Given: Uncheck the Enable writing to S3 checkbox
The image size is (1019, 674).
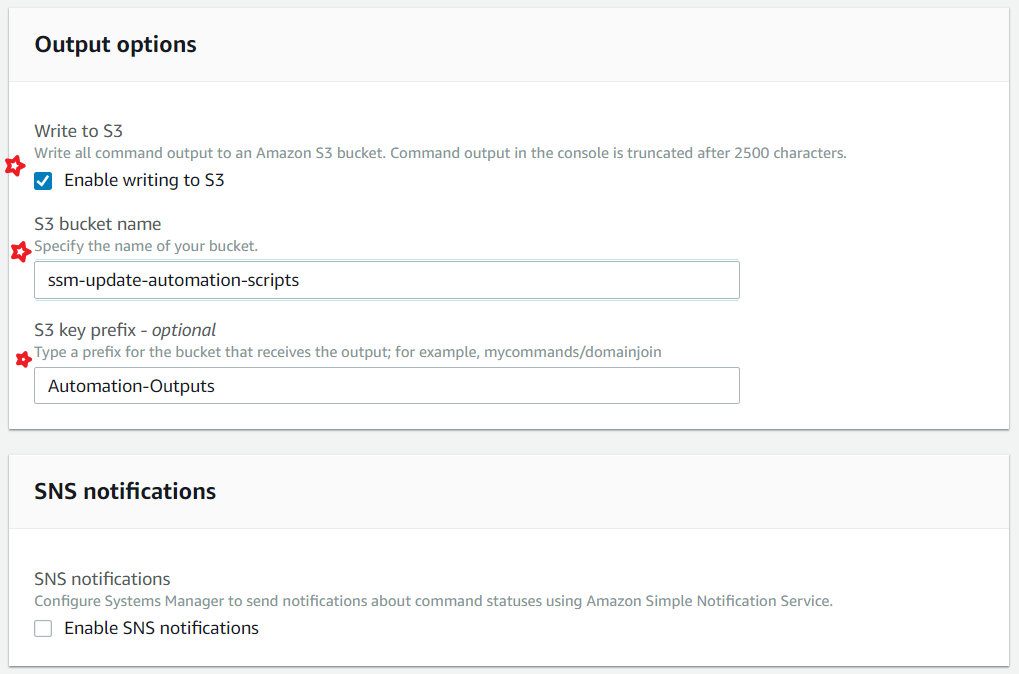Looking at the screenshot, I should coord(43,181).
